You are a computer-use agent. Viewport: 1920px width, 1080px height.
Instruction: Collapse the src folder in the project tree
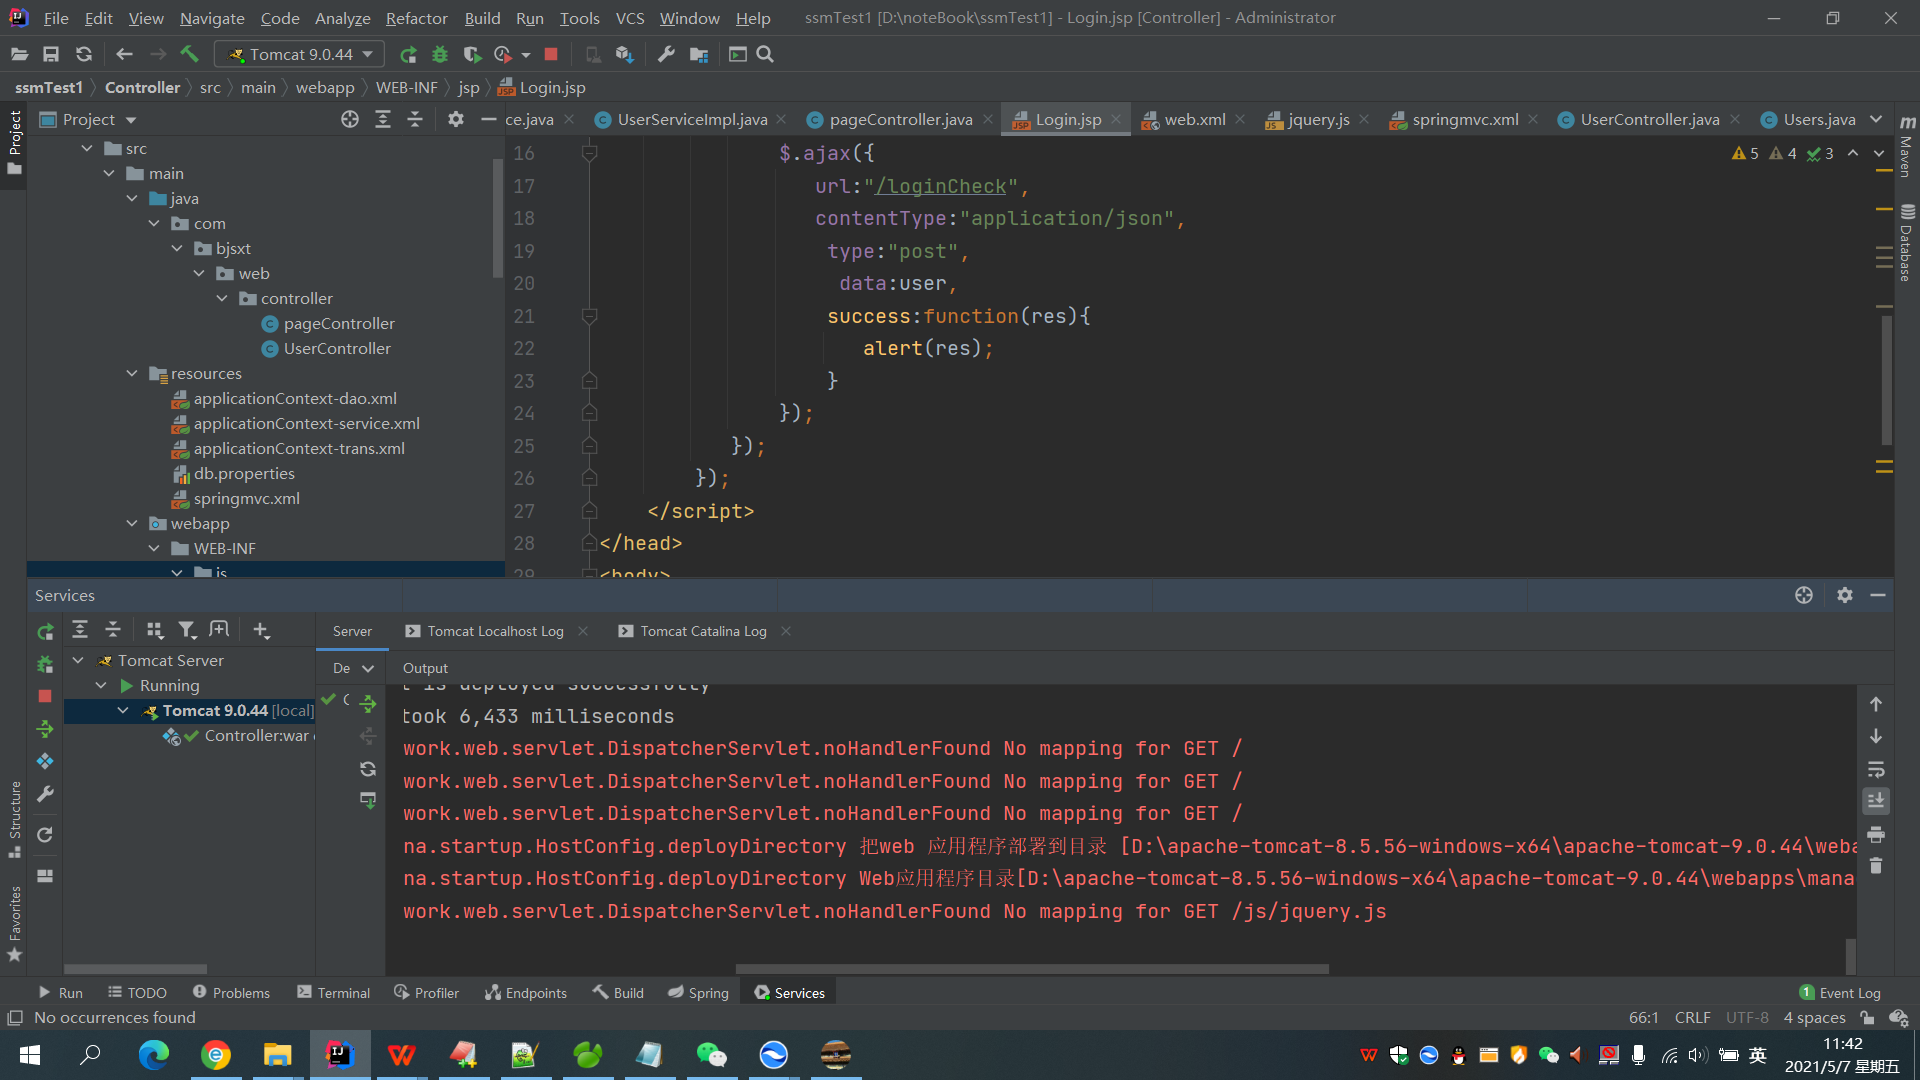pos(87,148)
